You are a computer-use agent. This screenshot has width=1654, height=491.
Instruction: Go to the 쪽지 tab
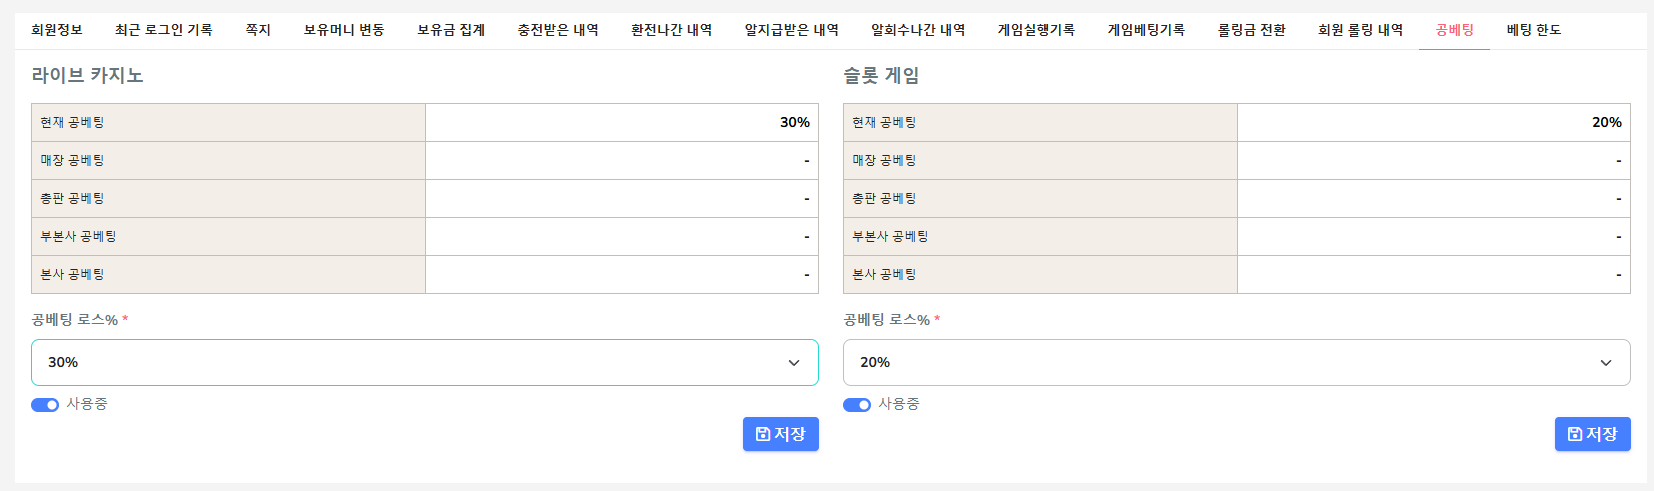click(x=258, y=30)
